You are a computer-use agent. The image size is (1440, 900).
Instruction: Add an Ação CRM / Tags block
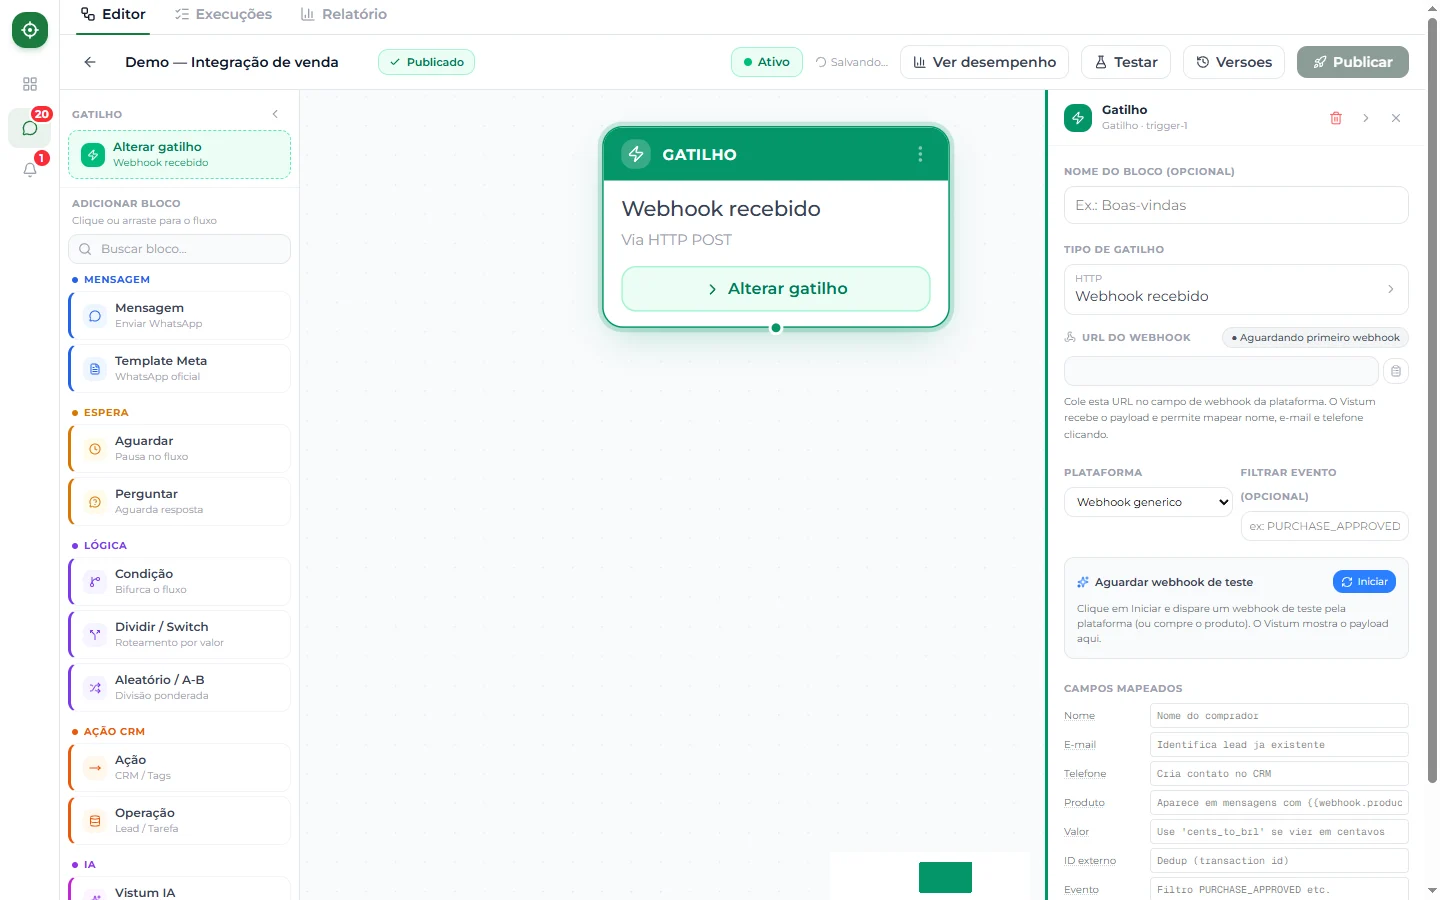[180, 767]
